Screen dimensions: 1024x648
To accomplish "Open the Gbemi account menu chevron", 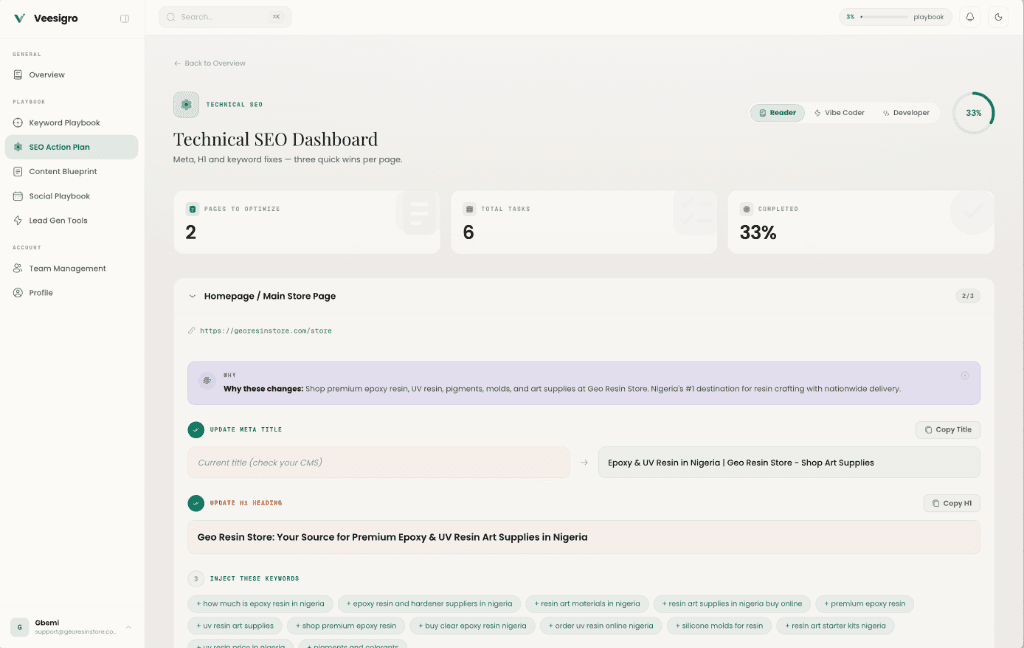I will [x=128, y=627].
